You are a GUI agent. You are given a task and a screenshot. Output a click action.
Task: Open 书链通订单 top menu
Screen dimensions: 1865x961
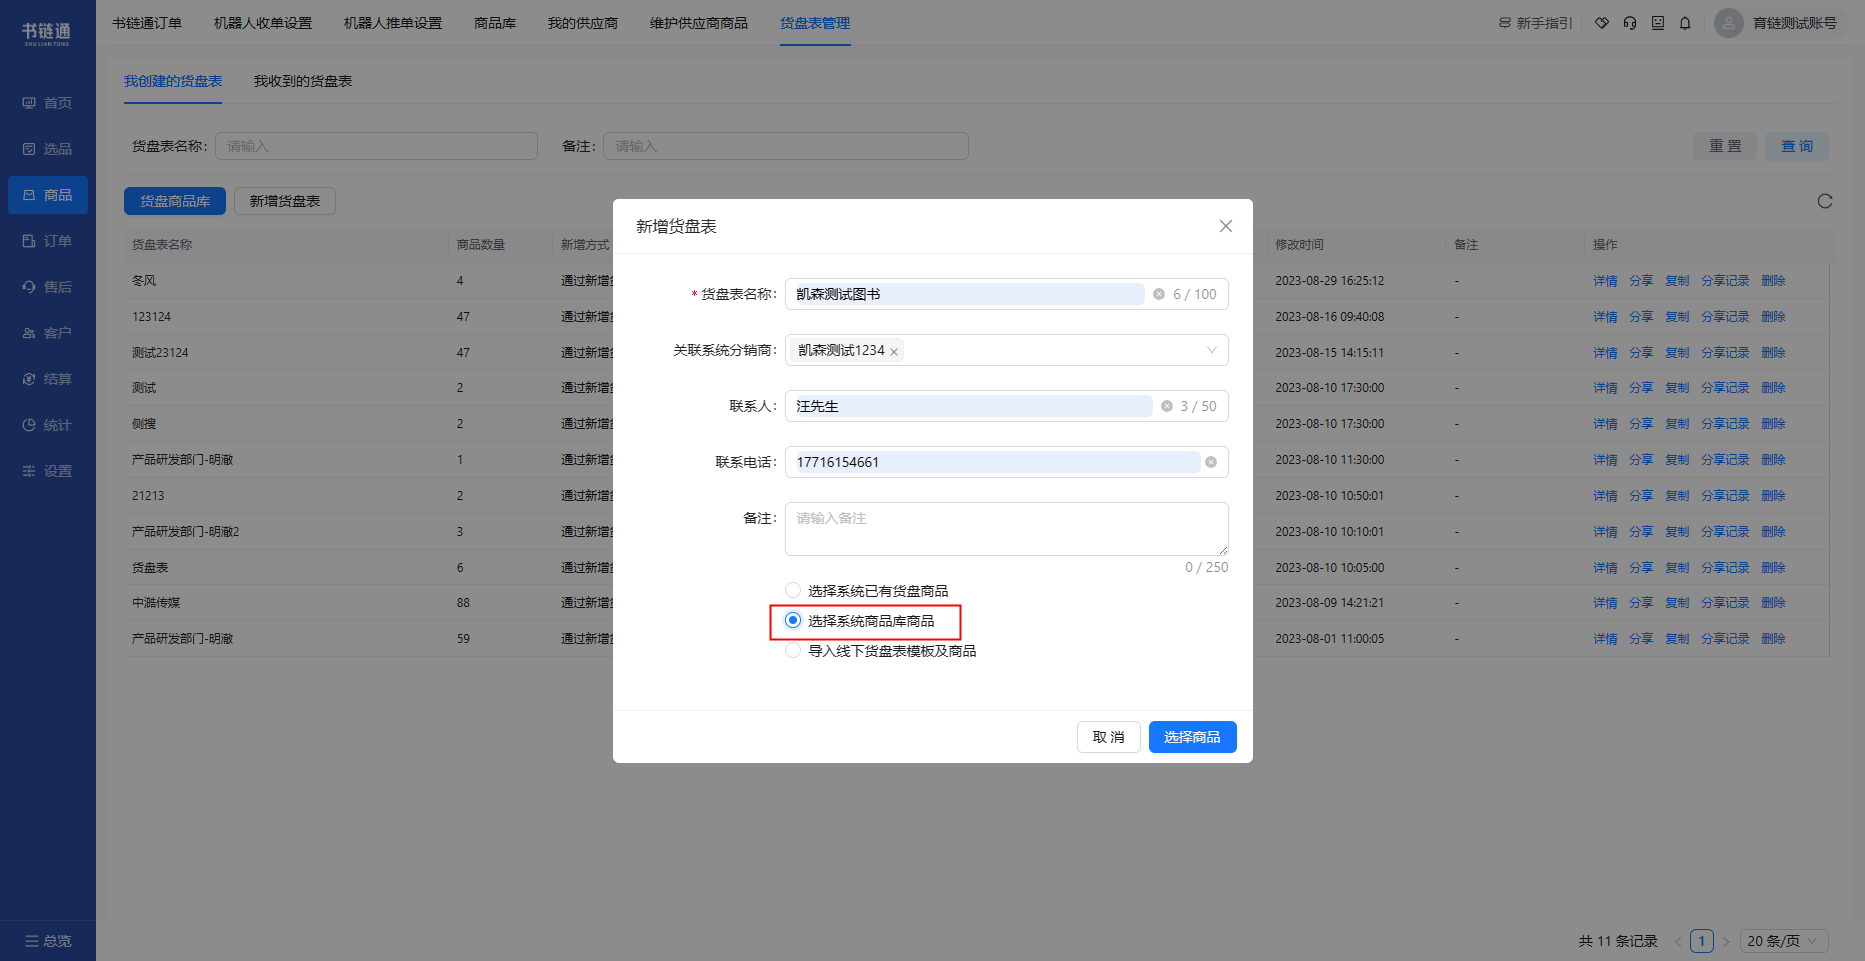147,23
